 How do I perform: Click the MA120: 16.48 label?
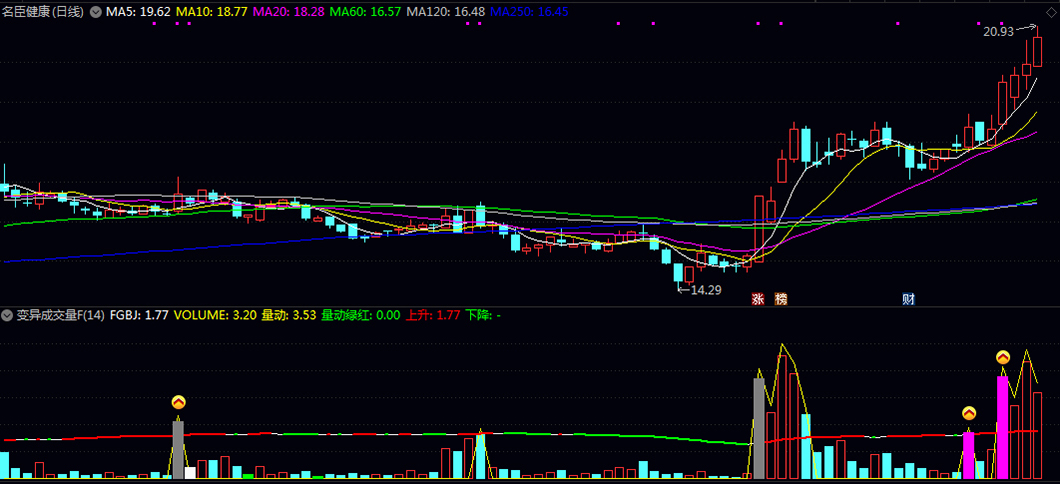(x=445, y=11)
